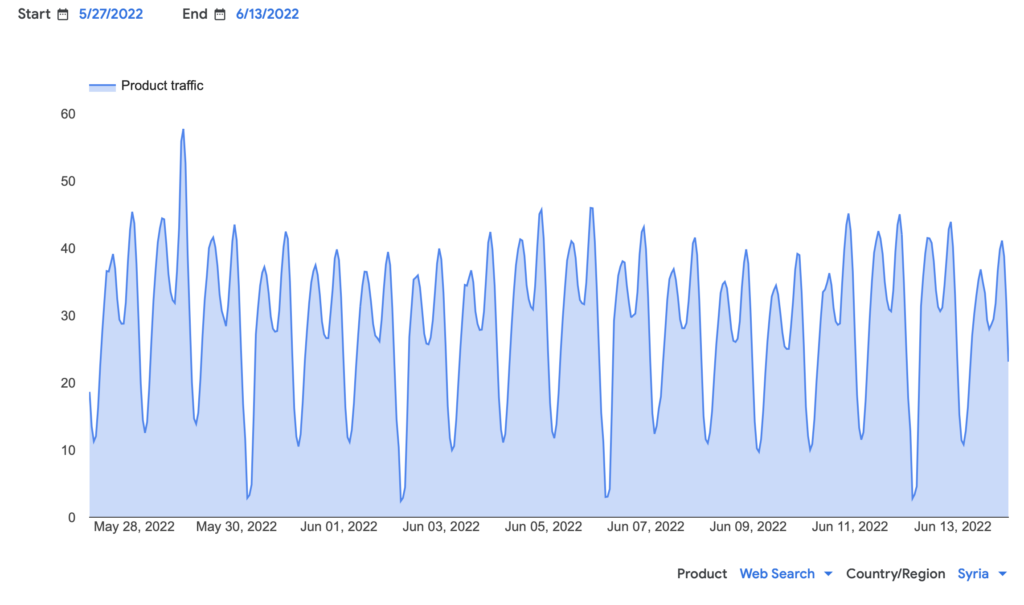Click the Jun 05, 2022 axis label
The width and height of the screenshot is (1024, 605).
(544, 527)
